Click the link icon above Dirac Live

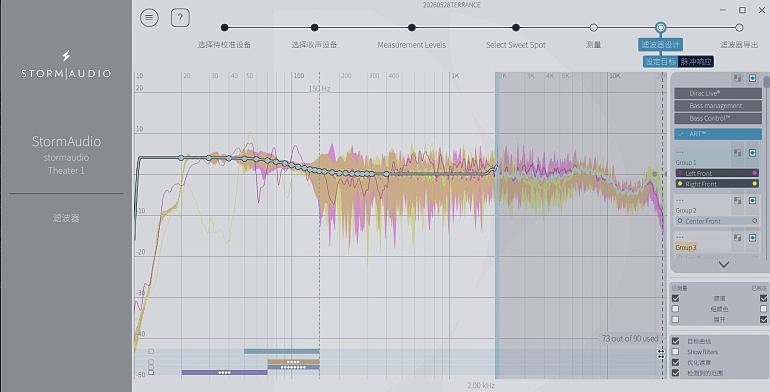(737, 78)
